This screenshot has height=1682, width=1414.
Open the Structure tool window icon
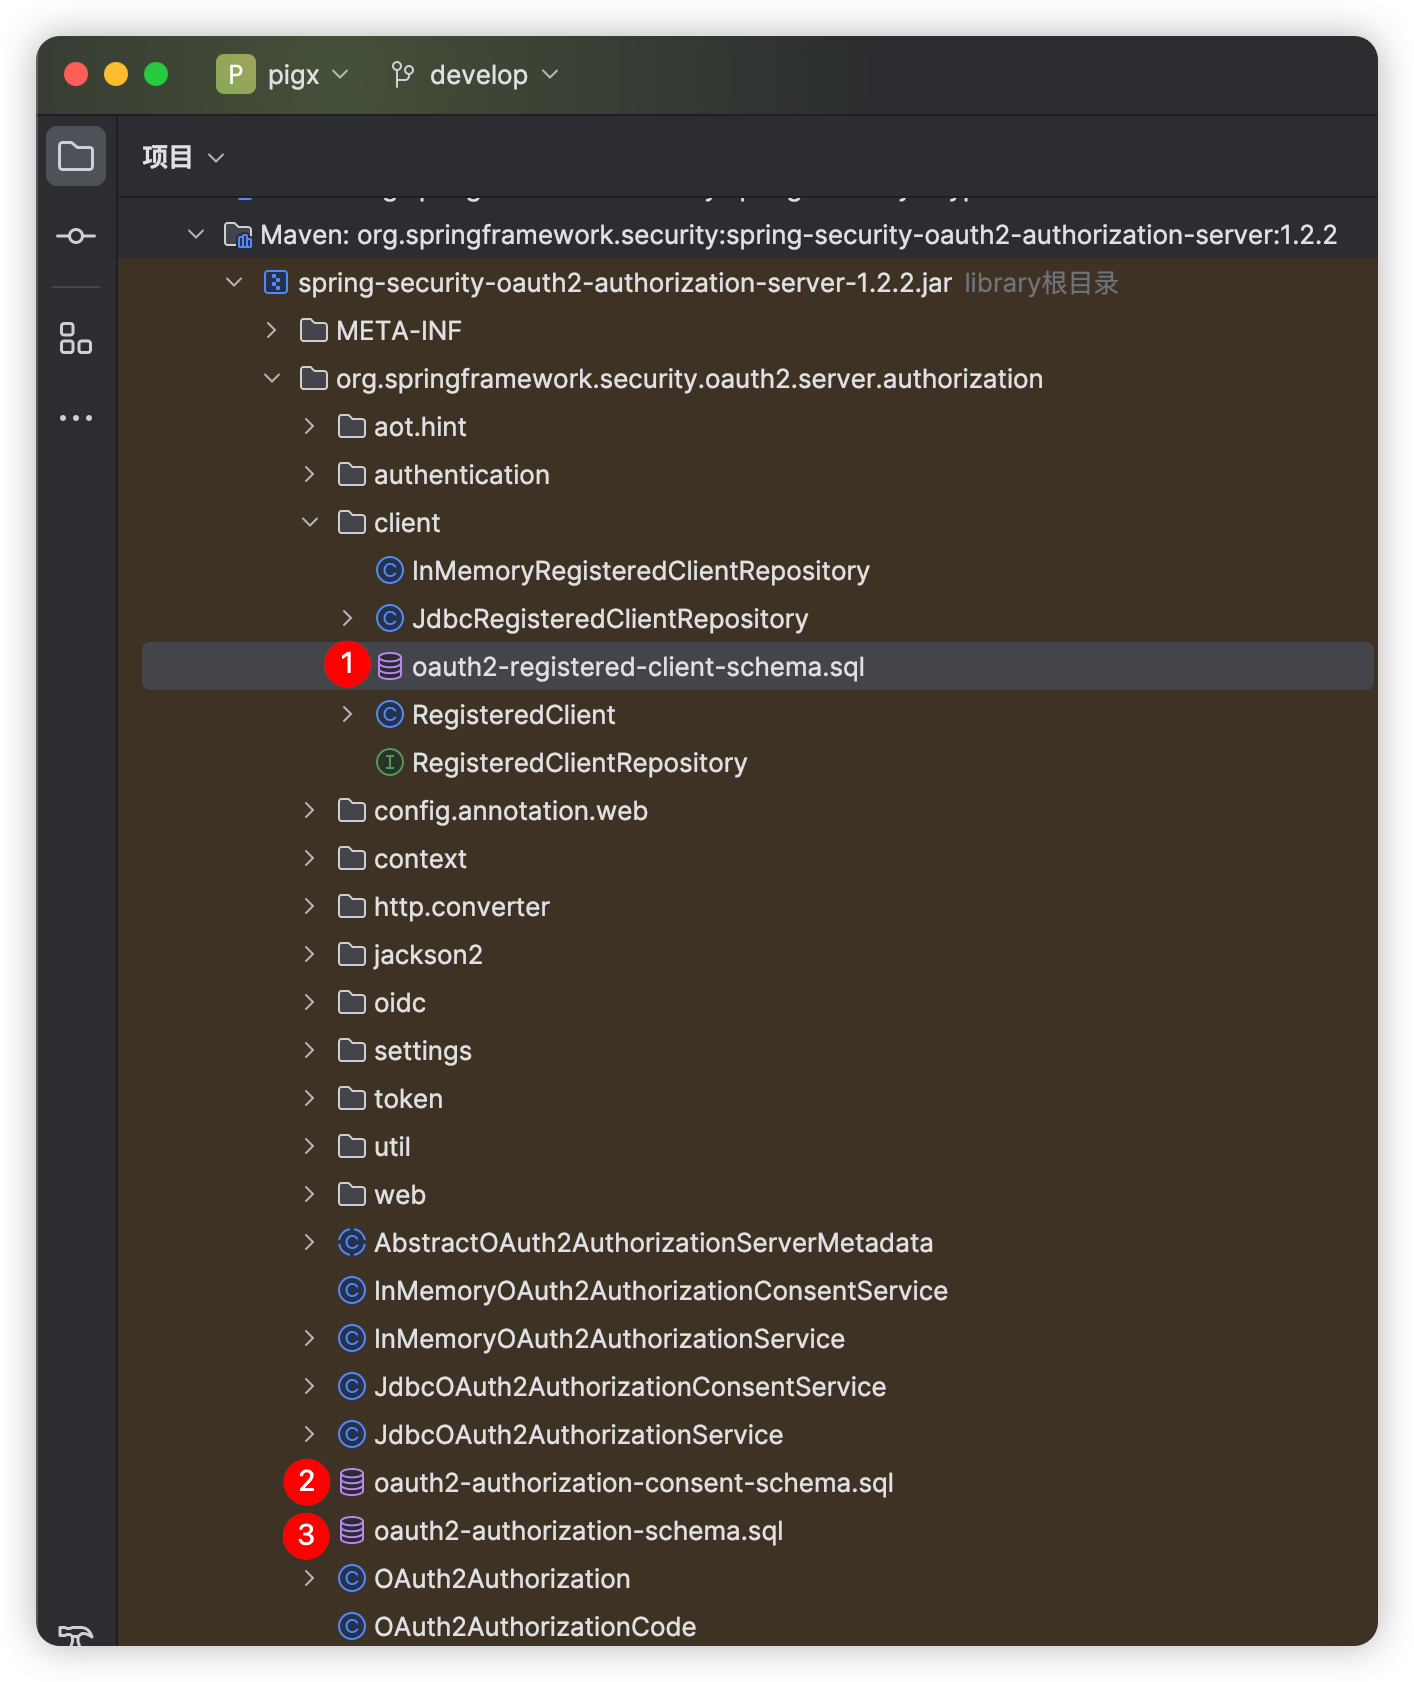click(76, 338)
